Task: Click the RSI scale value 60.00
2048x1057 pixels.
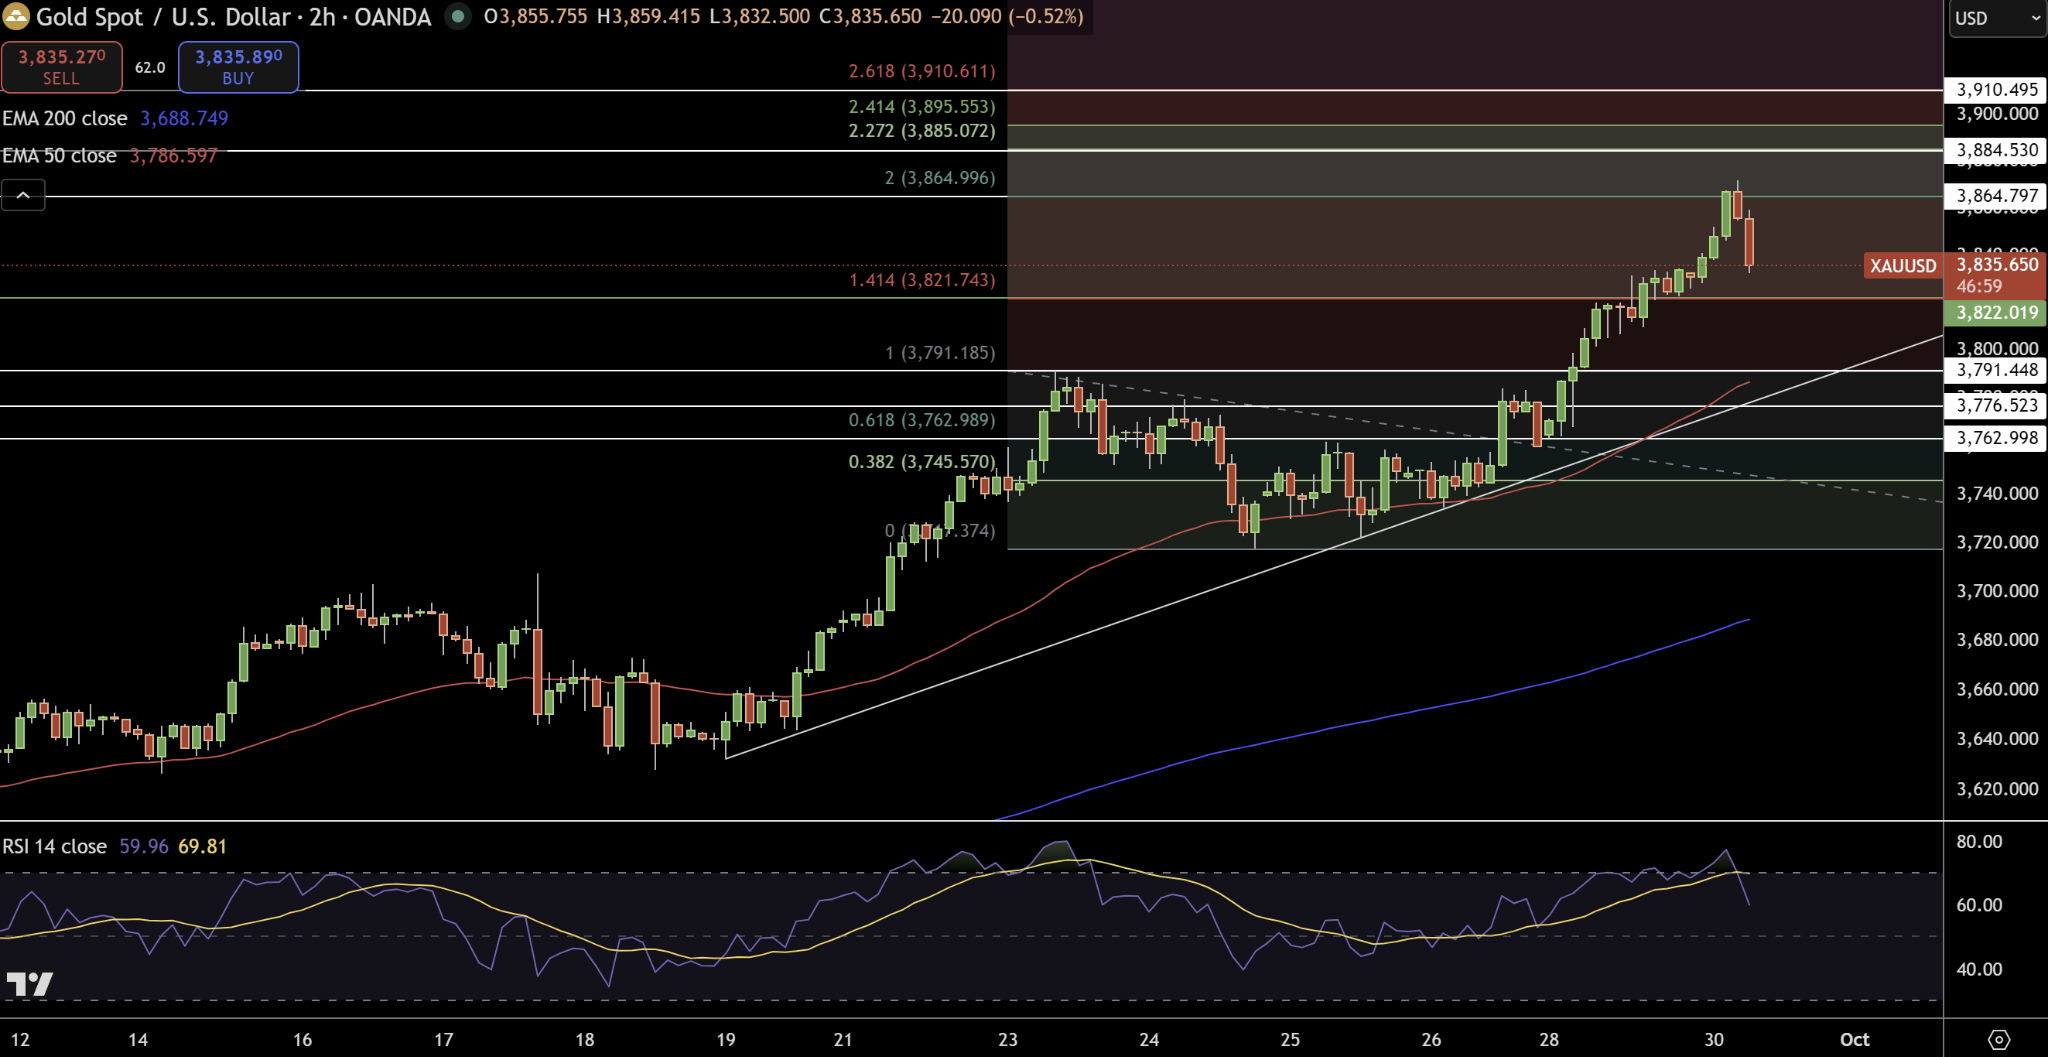Action: tap(1979, 906)
